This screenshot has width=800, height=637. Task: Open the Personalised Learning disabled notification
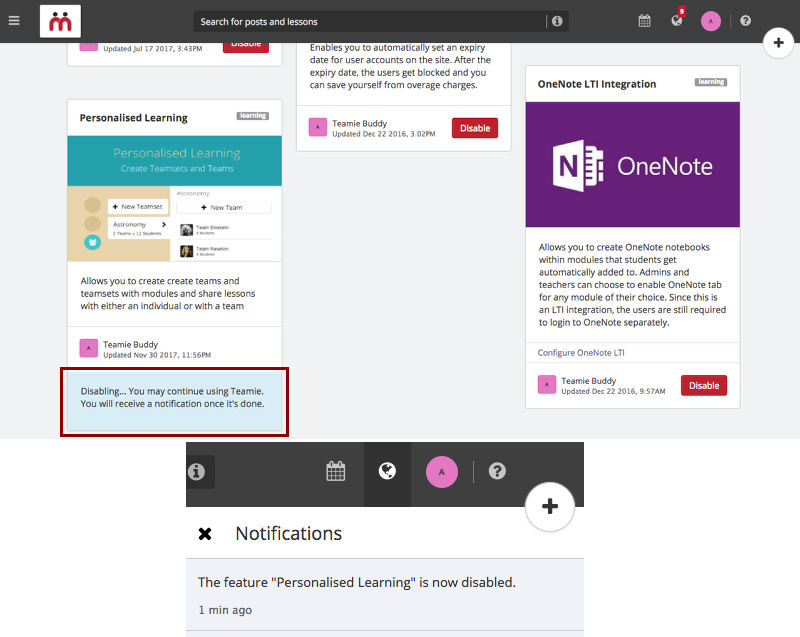tap(385, 595)
